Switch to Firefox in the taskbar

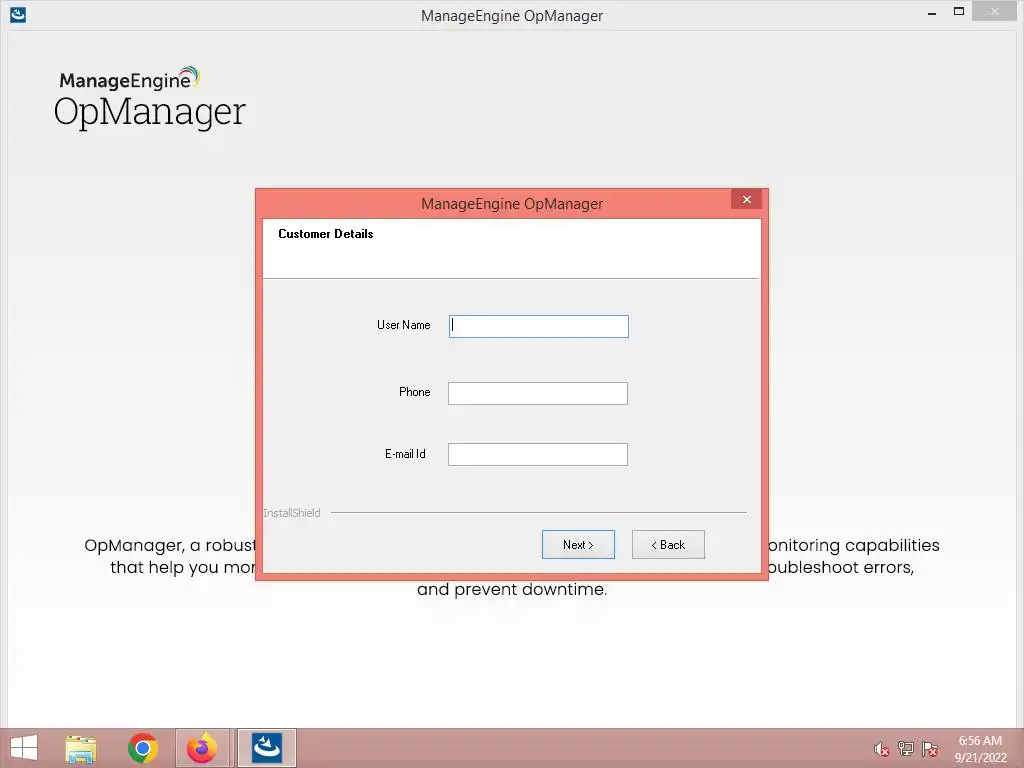coord(202,748)
